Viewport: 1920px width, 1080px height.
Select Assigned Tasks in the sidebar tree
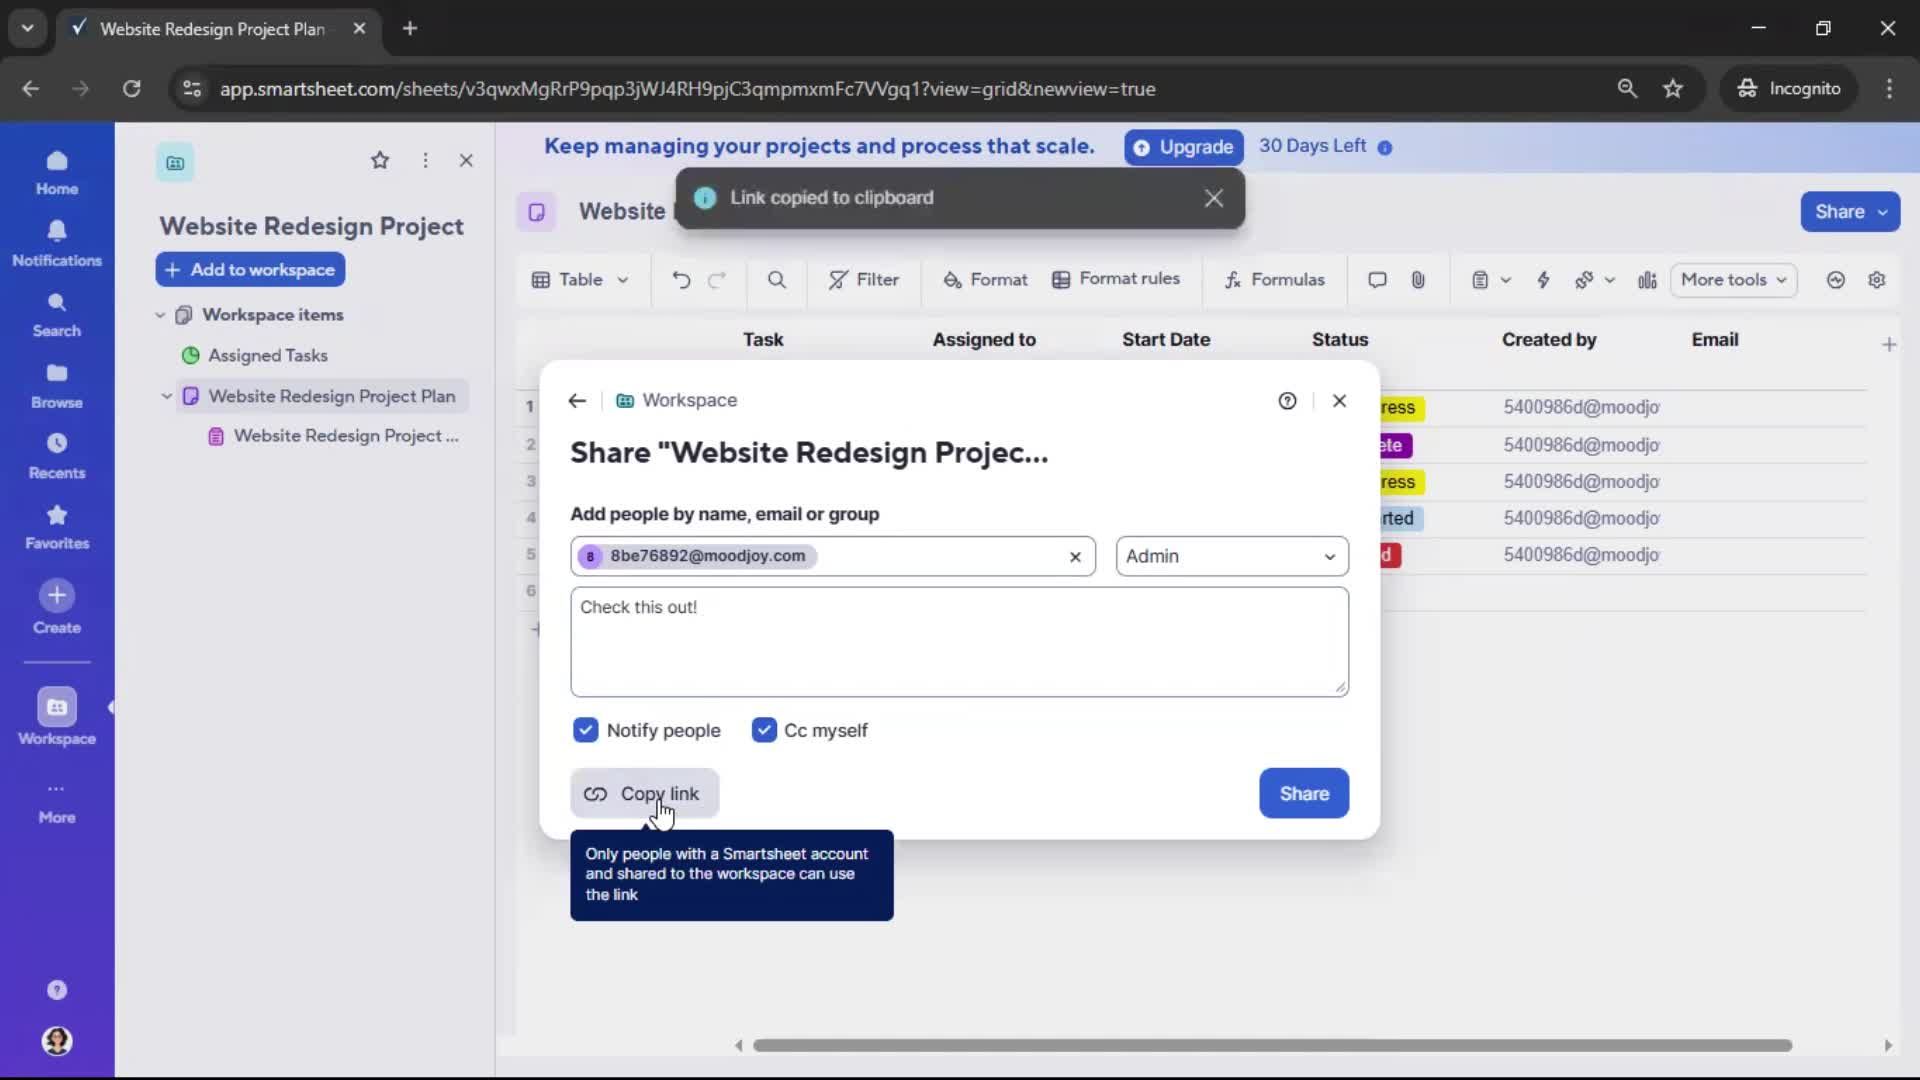tap(266, 355)
